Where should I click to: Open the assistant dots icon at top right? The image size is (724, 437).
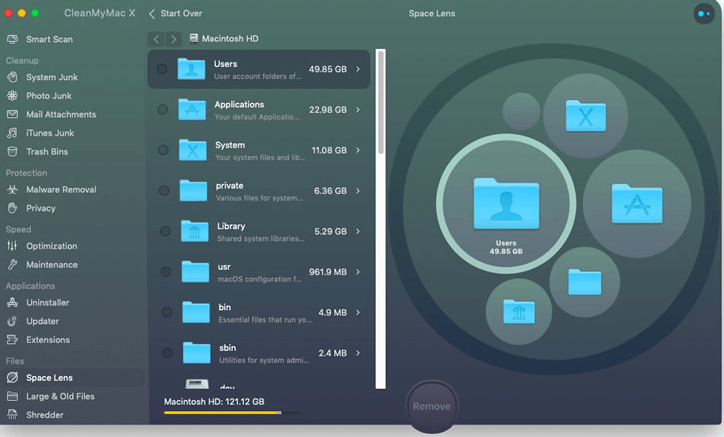tap(704, 14)
